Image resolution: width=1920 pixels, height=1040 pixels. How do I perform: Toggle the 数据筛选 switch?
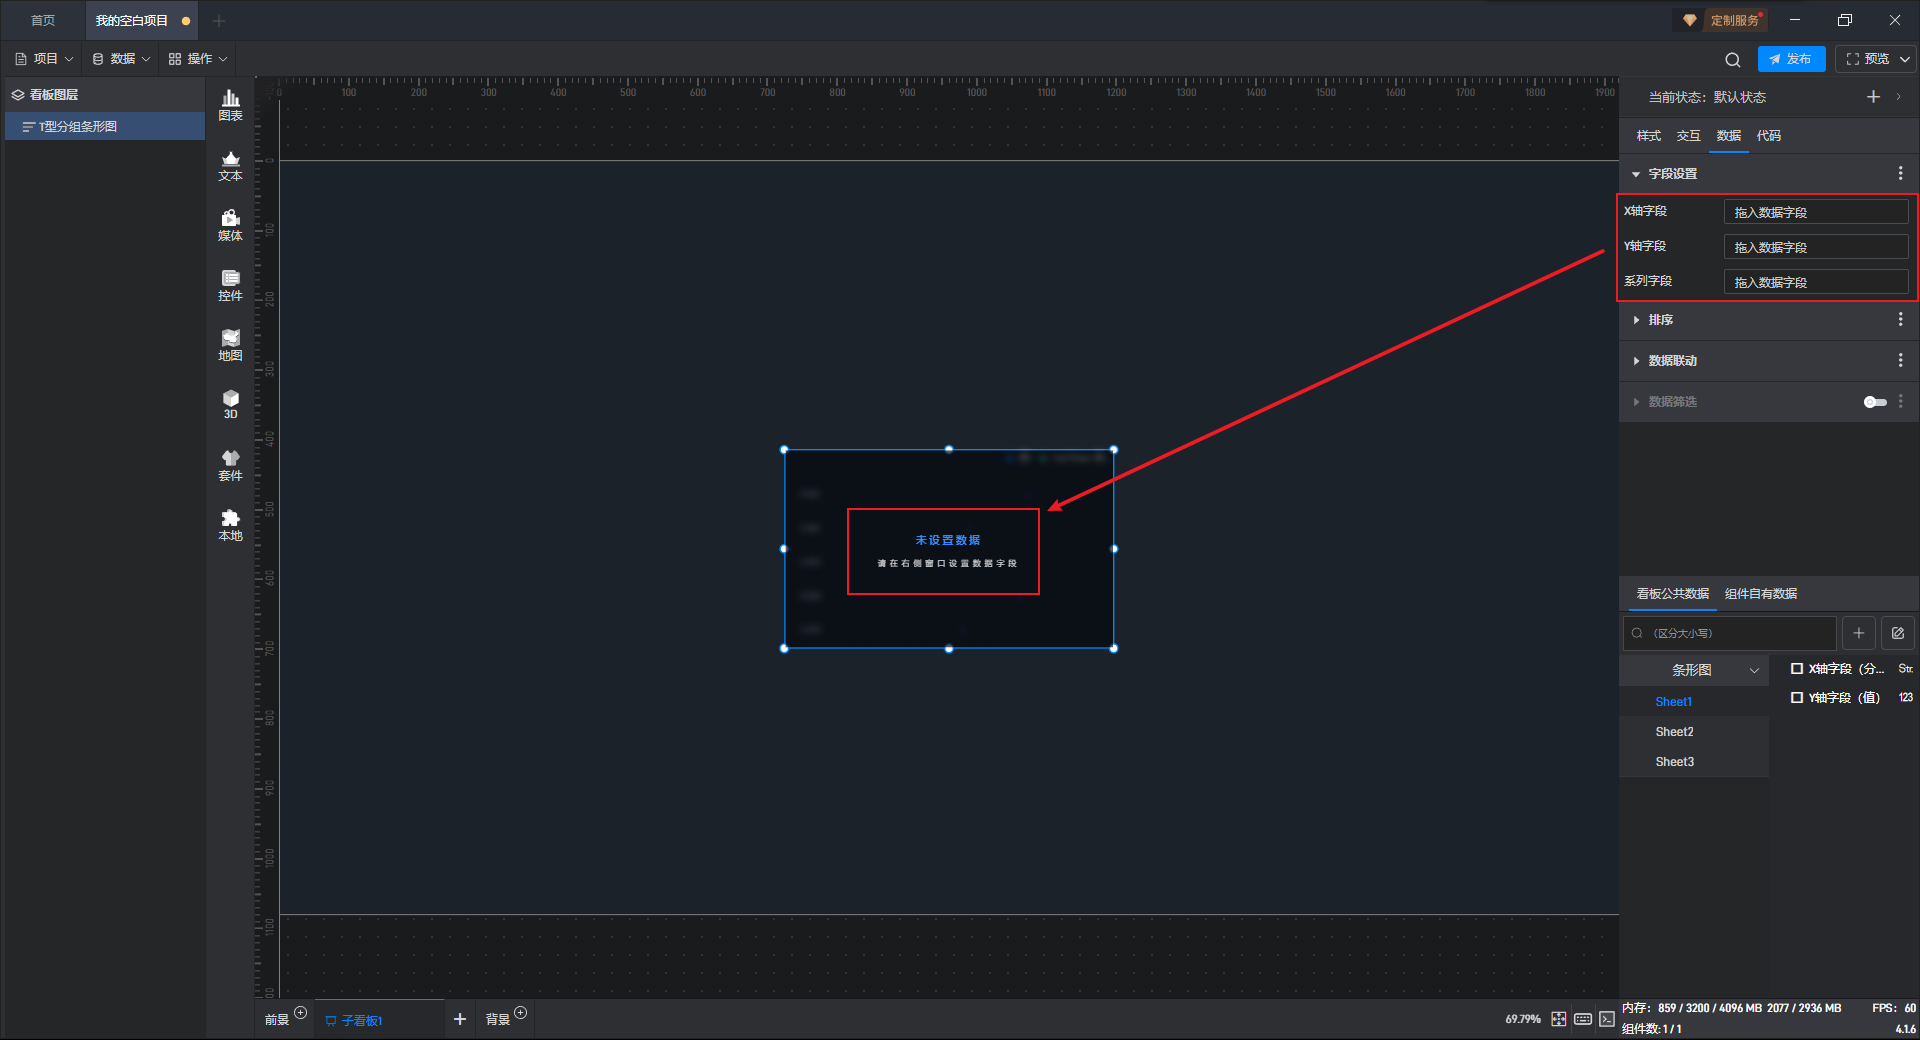click(x=1875, y=402)
